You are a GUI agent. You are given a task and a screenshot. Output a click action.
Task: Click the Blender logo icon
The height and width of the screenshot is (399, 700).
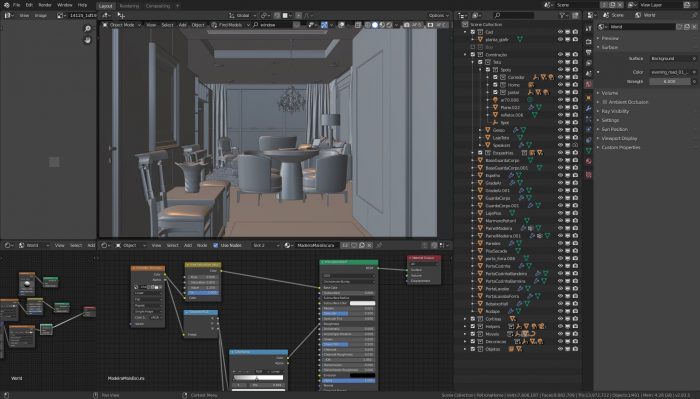pos(6,5)
